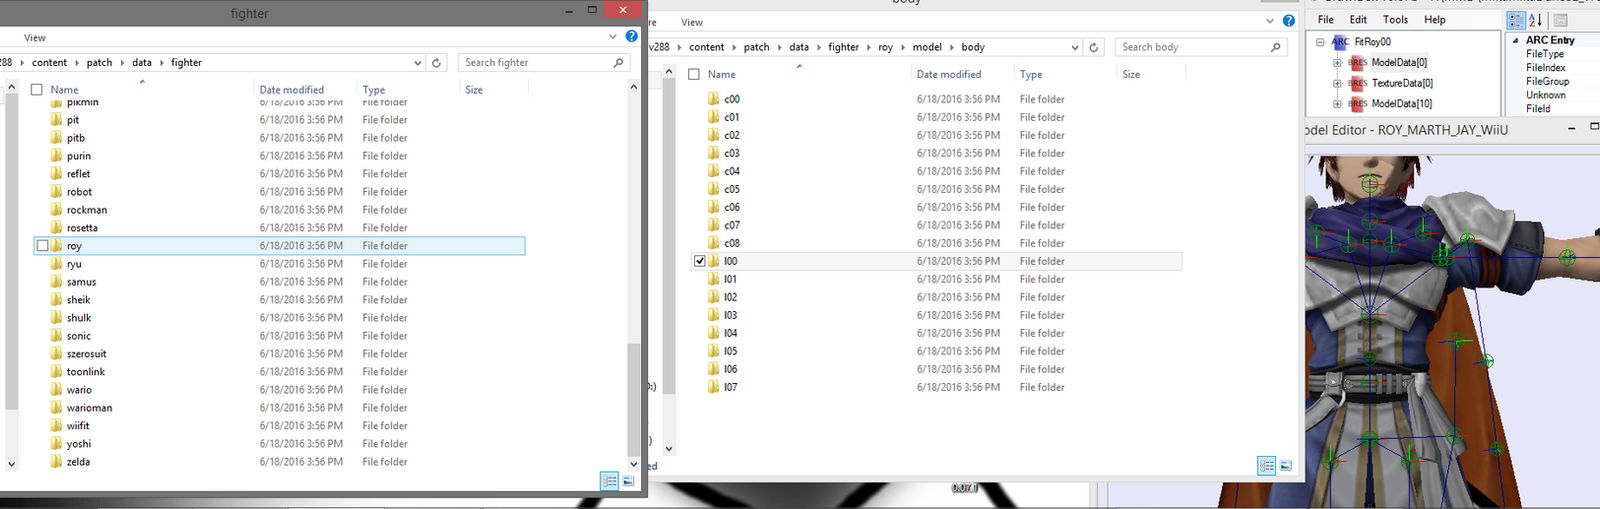This screenshot has width=1600, height=509.
Task: Open the Edit menu in BrawlBox
Action: coord(1358,20)
